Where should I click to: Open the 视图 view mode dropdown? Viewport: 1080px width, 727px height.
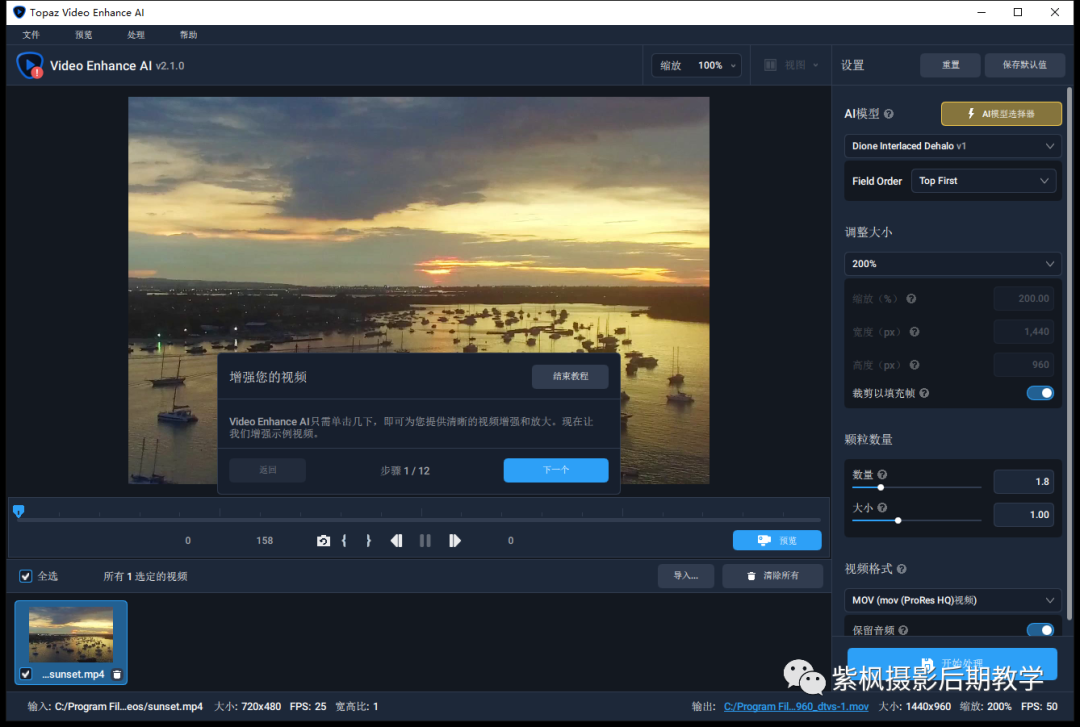(791, 65)
